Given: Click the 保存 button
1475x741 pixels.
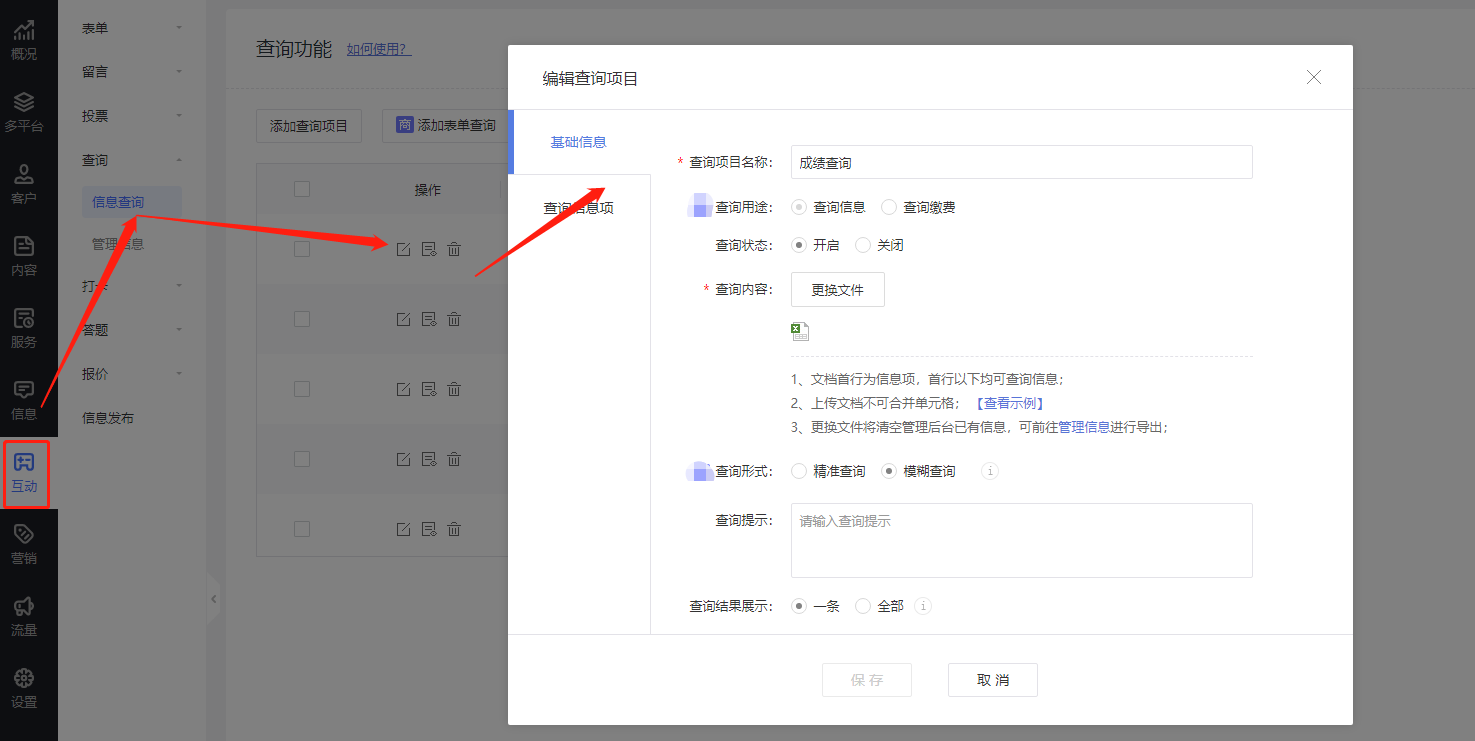Looking at the screenshot, I should pos(867,680).
